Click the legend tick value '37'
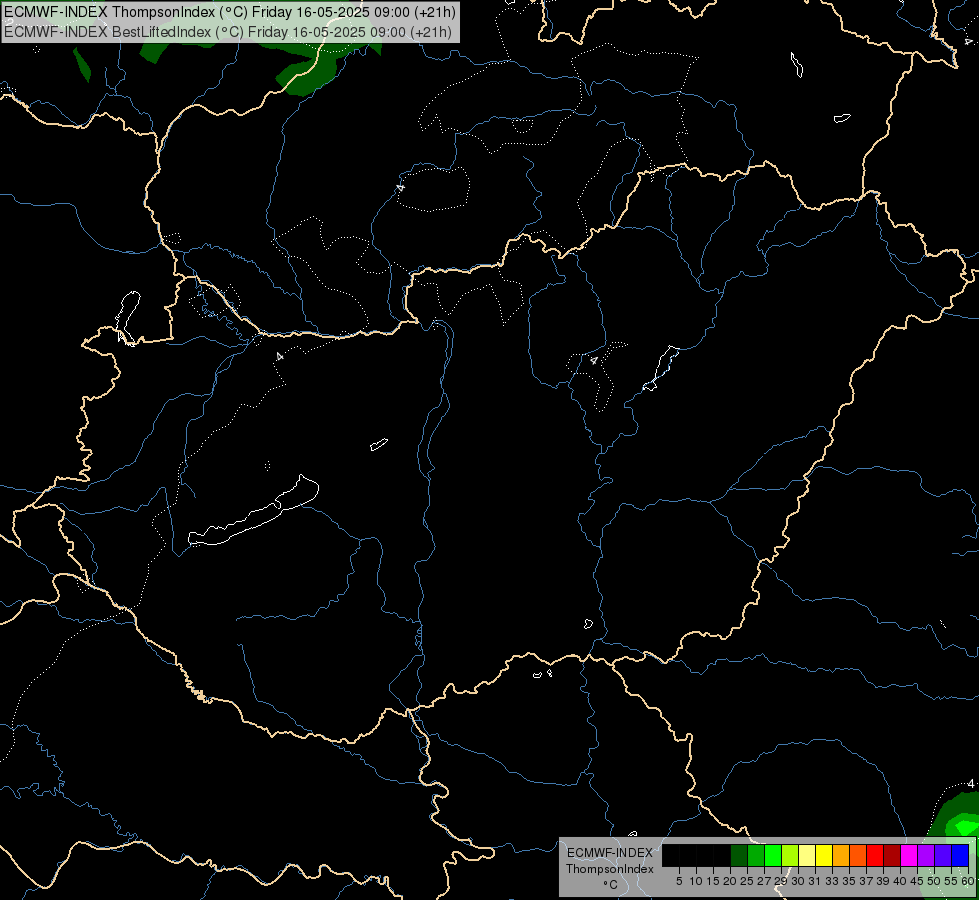Screen dimensions: 979x900 [x=866, y=881]
